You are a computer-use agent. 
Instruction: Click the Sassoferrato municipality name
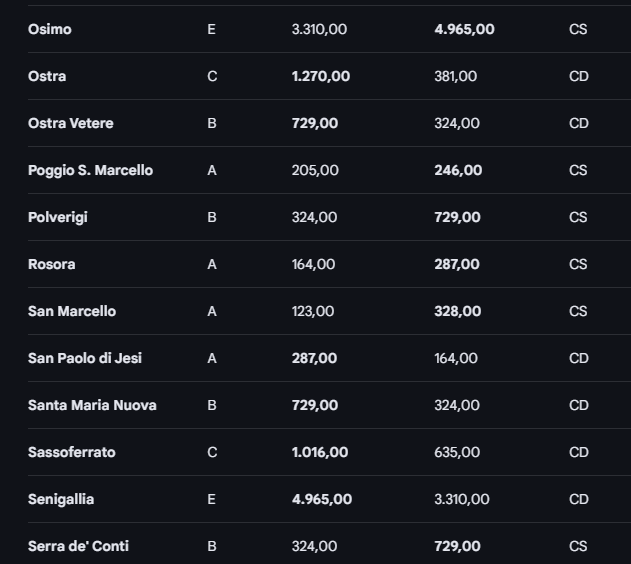tap(72, 452)
